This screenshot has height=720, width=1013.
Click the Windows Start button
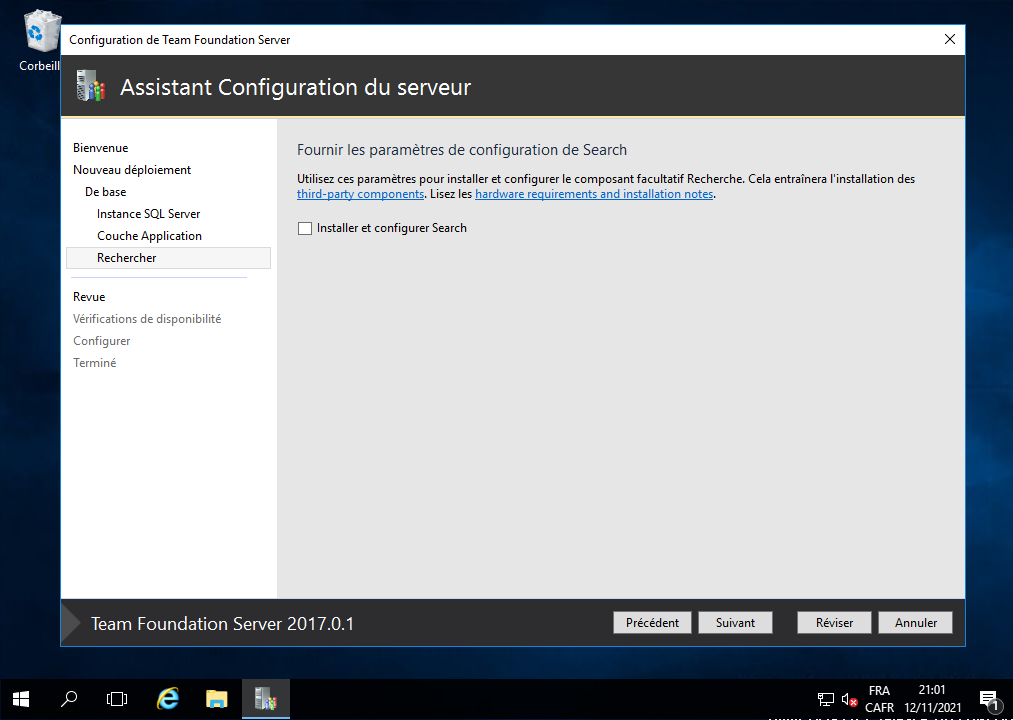[x=21, y=699]
